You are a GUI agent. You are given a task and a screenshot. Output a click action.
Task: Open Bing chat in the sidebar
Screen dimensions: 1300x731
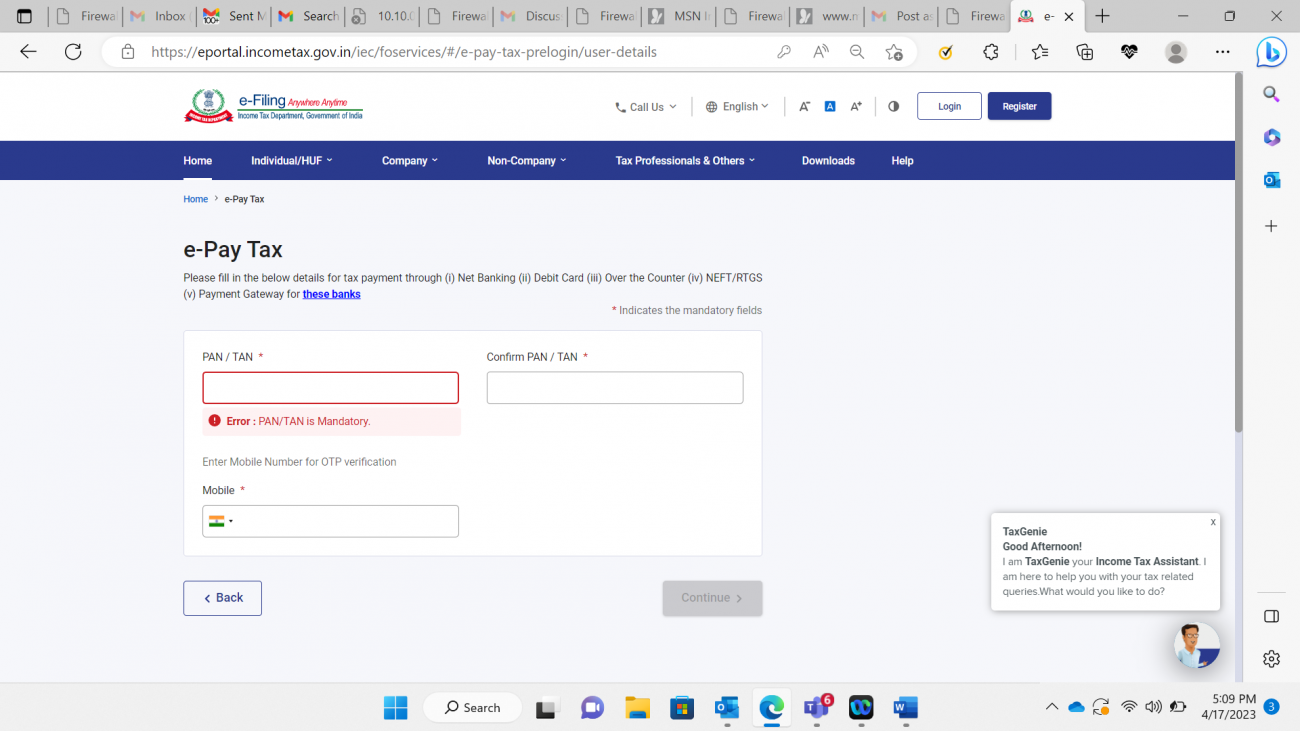pos(1270,51)
